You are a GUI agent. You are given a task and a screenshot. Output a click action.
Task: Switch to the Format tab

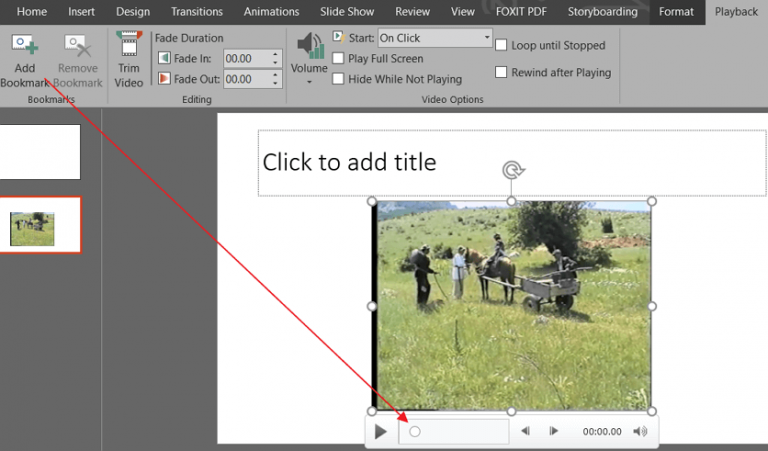click(676, 12)
